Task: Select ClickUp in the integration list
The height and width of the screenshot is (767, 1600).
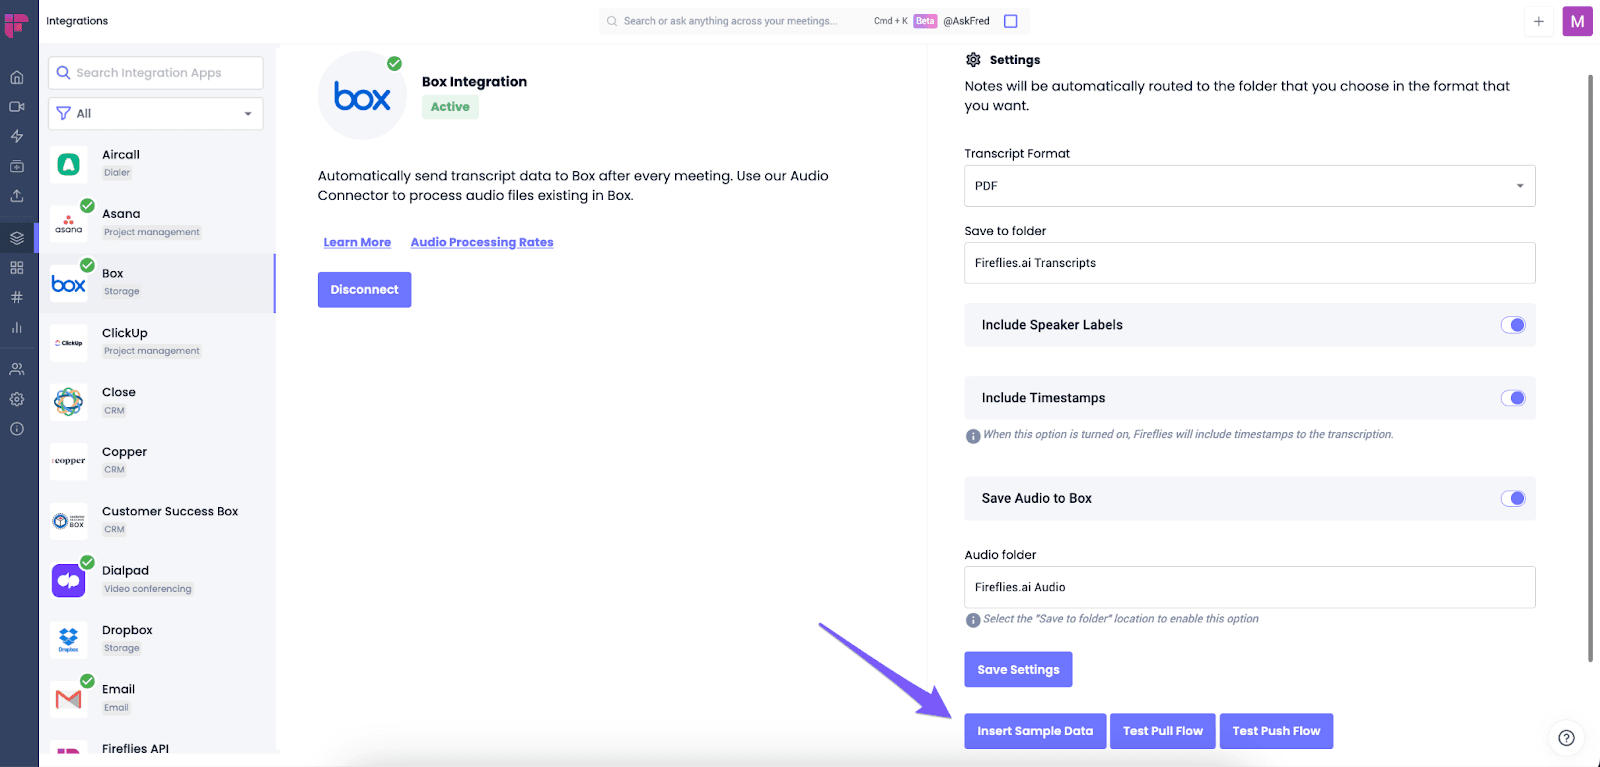Action: click(157, 342)
